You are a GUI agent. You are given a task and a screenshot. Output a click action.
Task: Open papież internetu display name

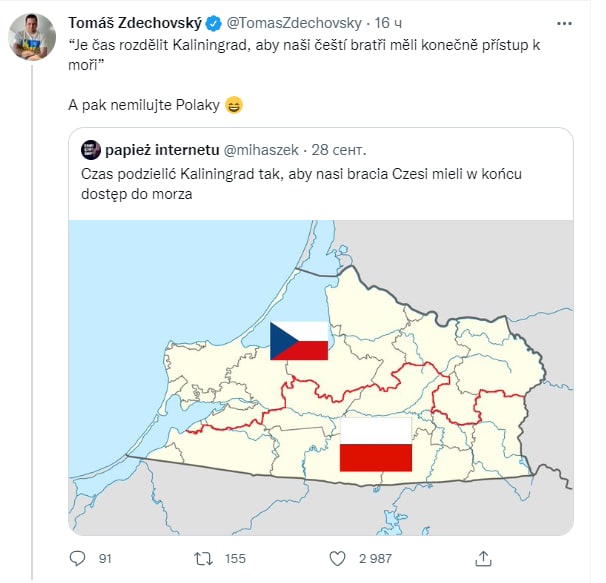click(x=162, y=150)
